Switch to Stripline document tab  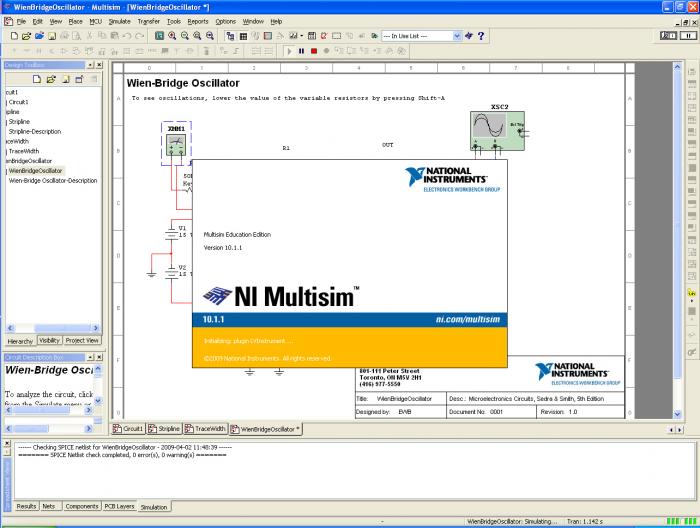click(164, 428)
